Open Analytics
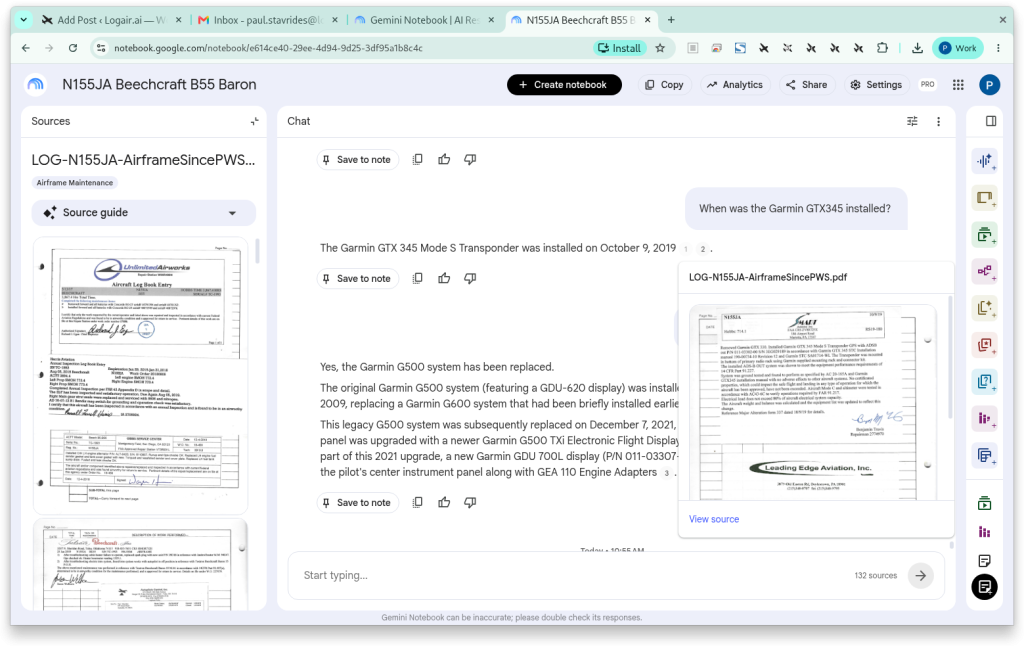 click(735, 84)
